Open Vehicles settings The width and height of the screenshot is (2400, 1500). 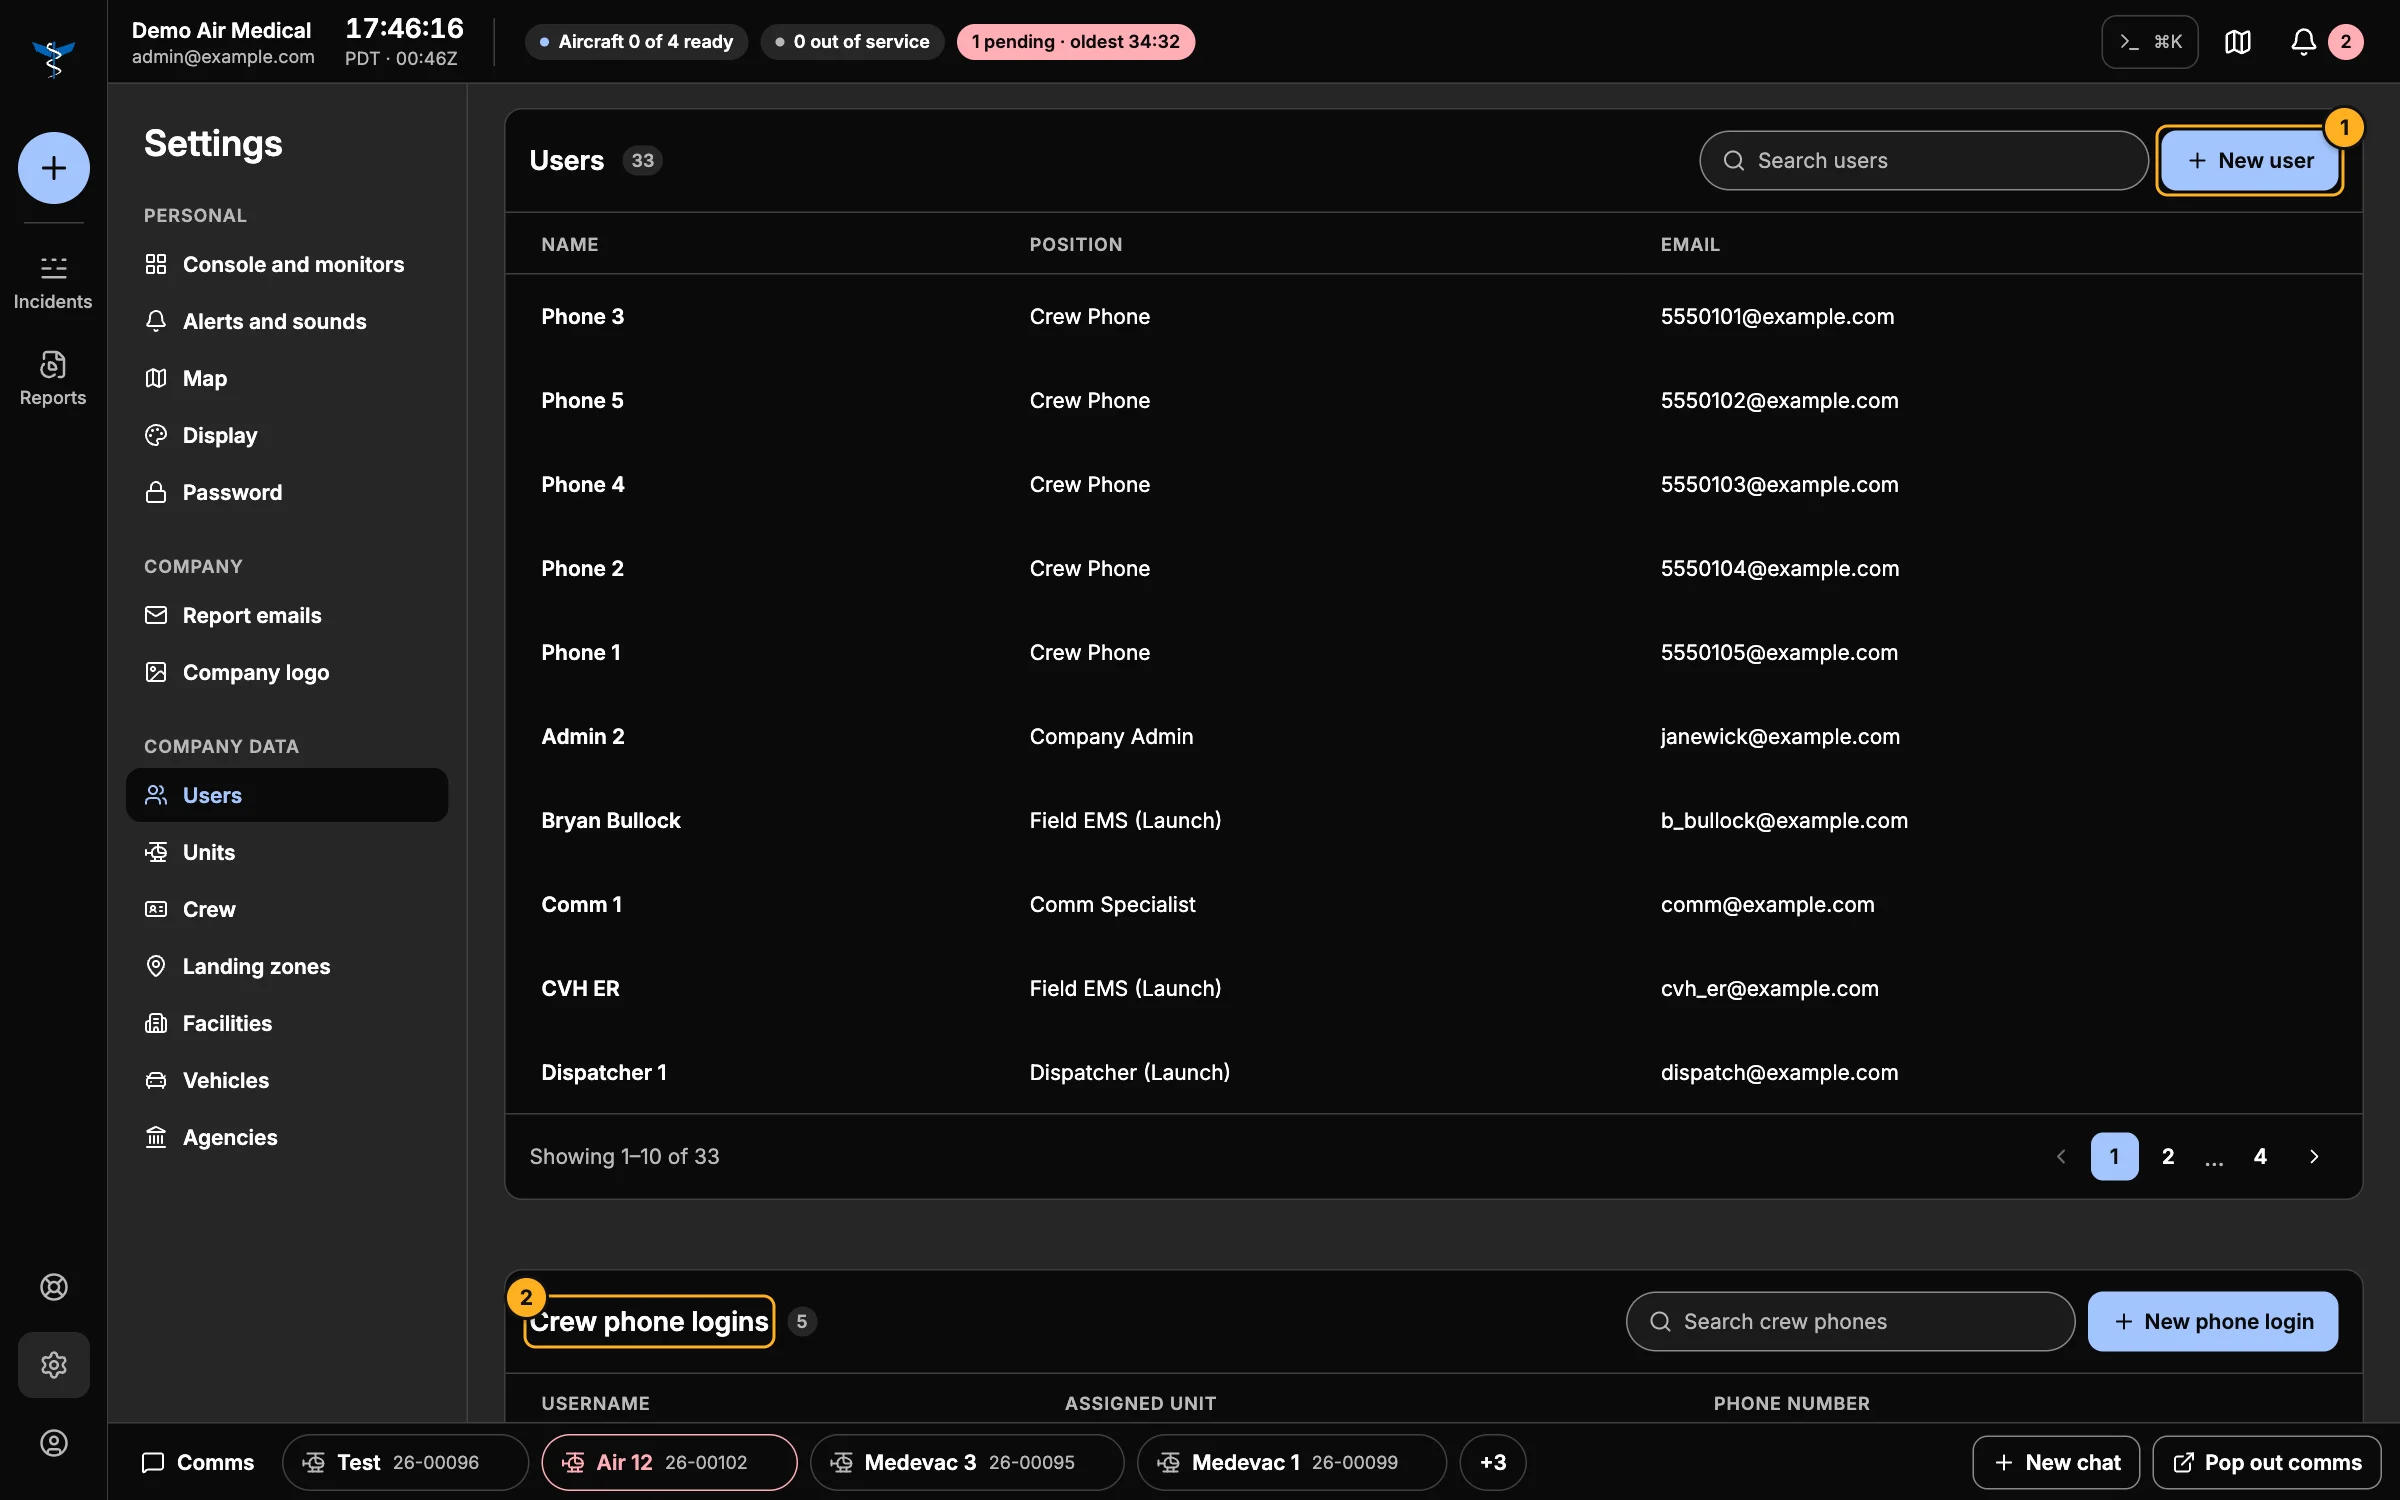click(287, 1080)
